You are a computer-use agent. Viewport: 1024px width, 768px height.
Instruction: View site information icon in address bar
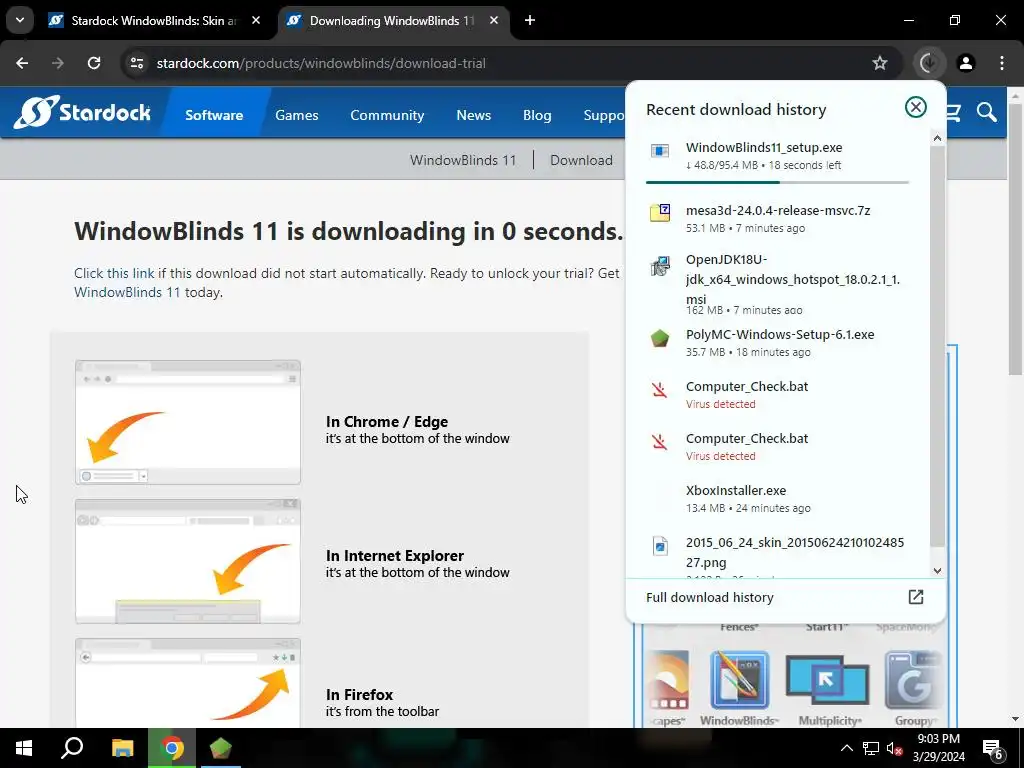pos(137,63)
